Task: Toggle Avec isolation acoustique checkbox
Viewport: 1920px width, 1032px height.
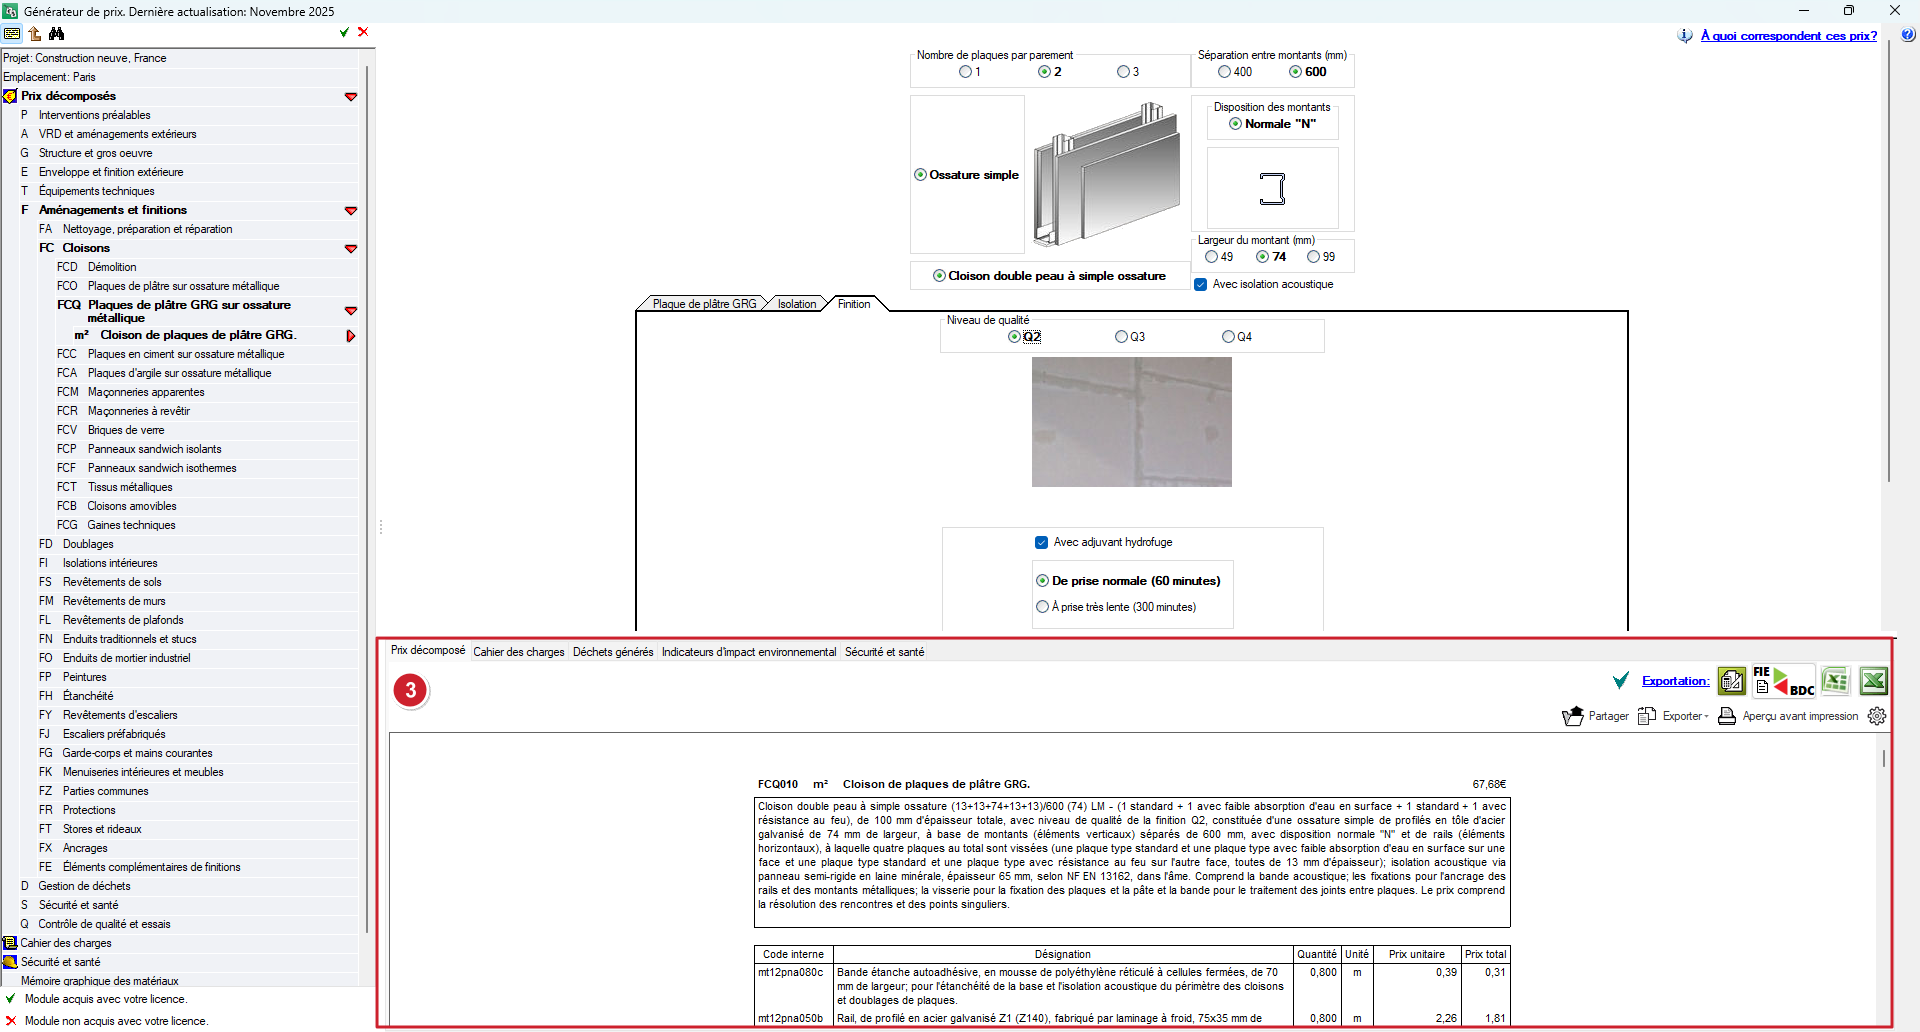Action: pos(1201,284)
